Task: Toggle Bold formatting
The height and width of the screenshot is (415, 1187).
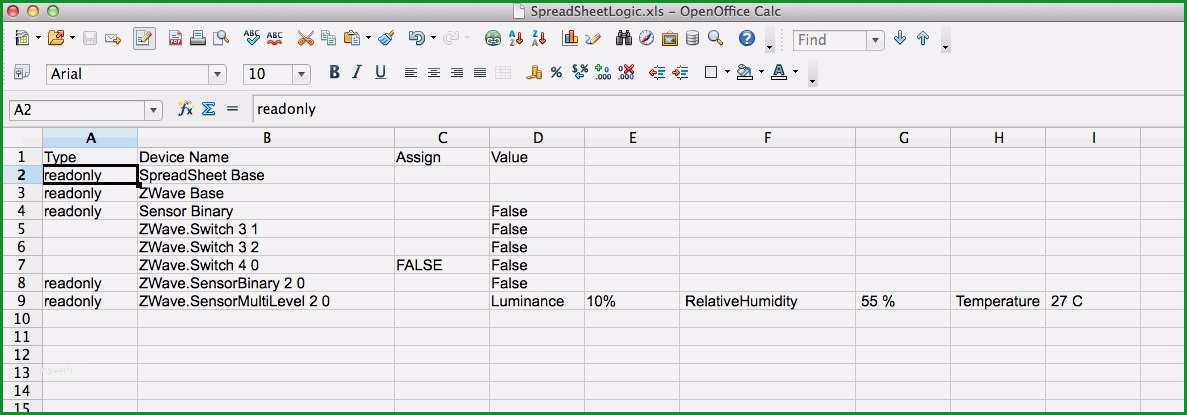Action: point(334,72)
